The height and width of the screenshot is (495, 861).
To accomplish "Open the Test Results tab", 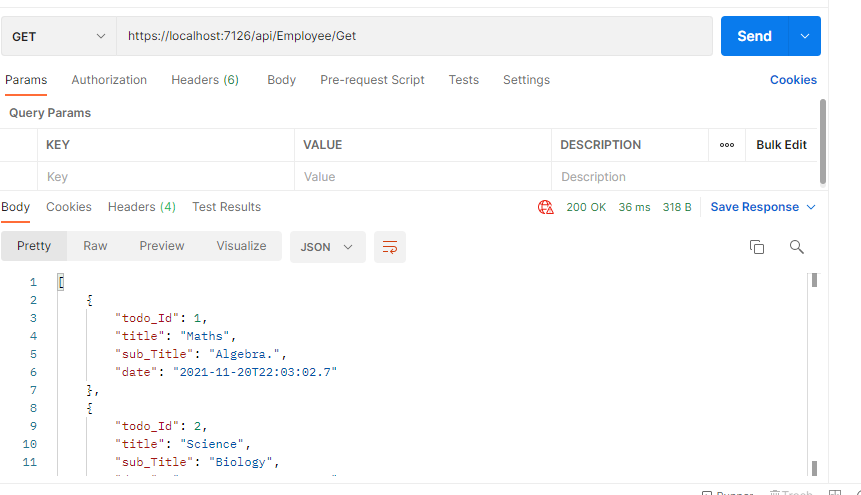I will click(226, 207).
